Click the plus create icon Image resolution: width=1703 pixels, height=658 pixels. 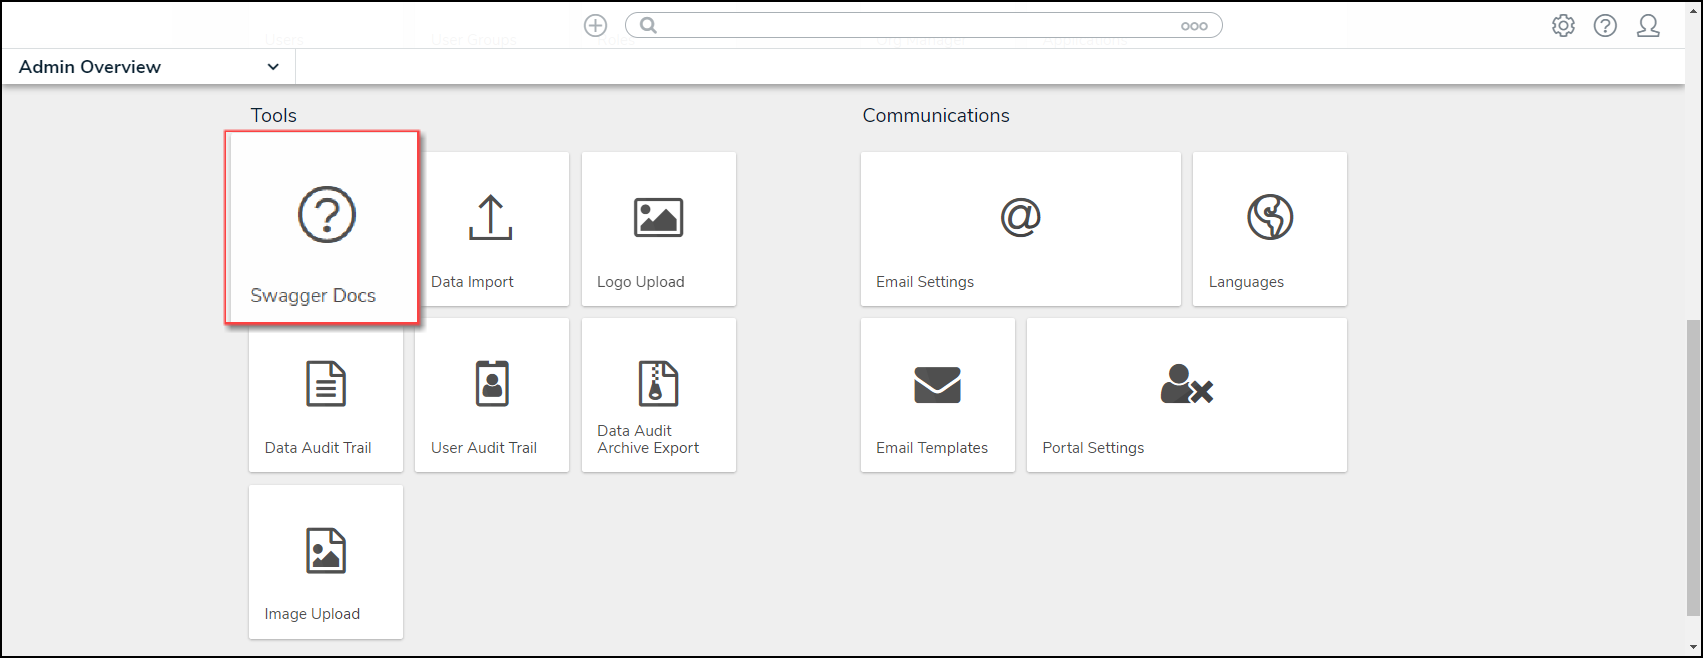[595, 26]
